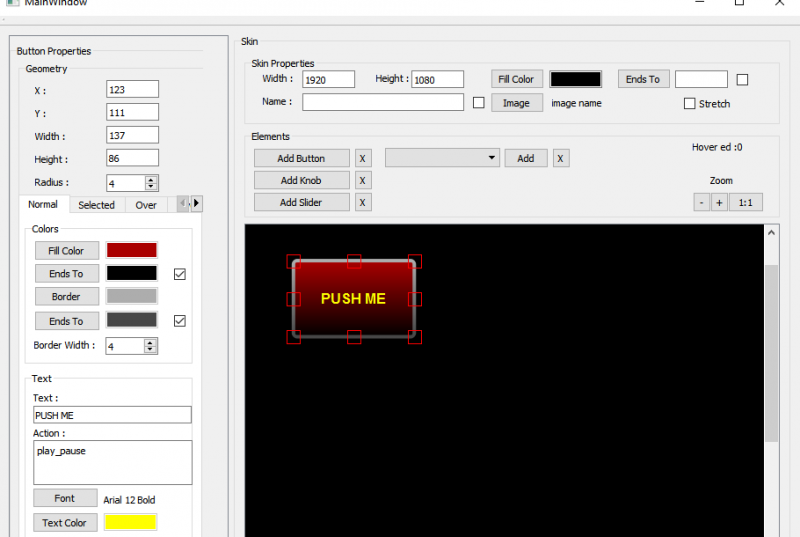Click the Add Button button
800x537 pixels.
[x=302, y=158]
